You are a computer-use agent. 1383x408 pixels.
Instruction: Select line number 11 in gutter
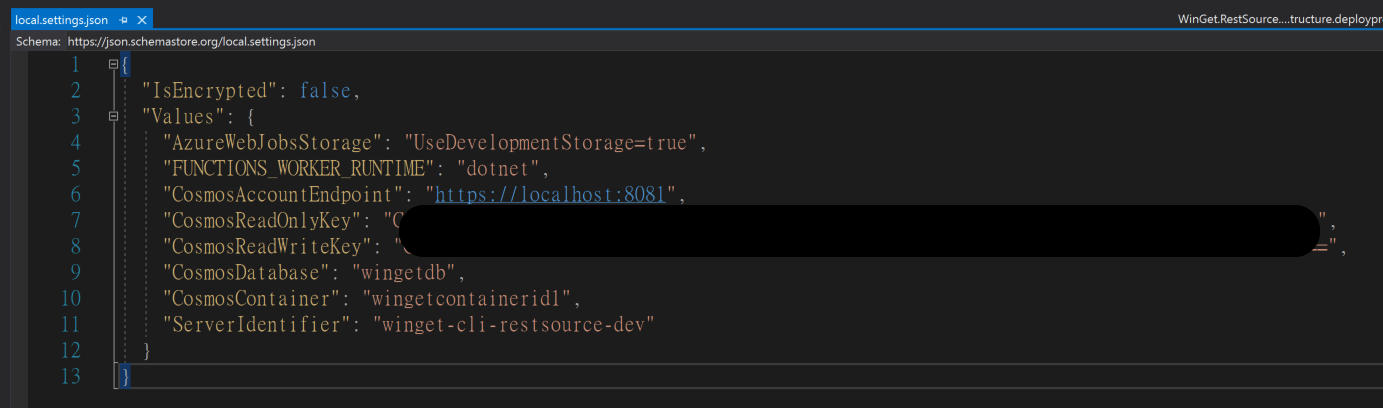pyautogui.click(x=70, y=324)
